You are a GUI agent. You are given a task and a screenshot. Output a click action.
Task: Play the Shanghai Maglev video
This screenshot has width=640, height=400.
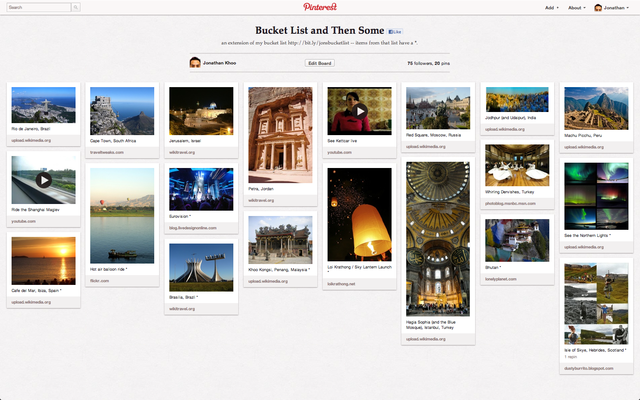click(43, 180)
